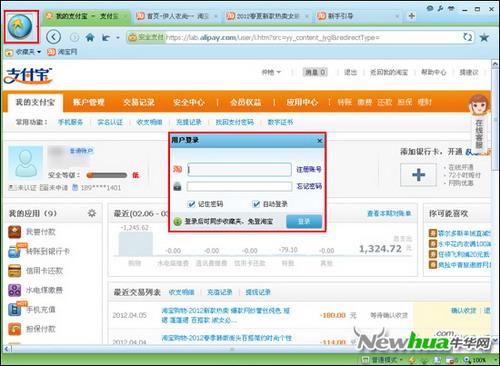Click the 安全等级 security level bar
Screen dimensions: 500x366
(x=107, y=175)
